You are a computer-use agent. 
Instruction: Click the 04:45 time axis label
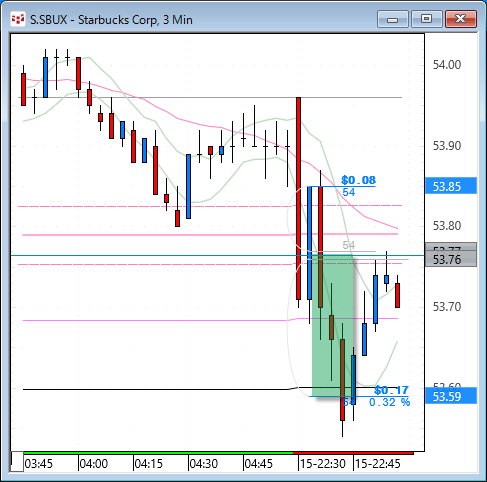click(259, 464)
